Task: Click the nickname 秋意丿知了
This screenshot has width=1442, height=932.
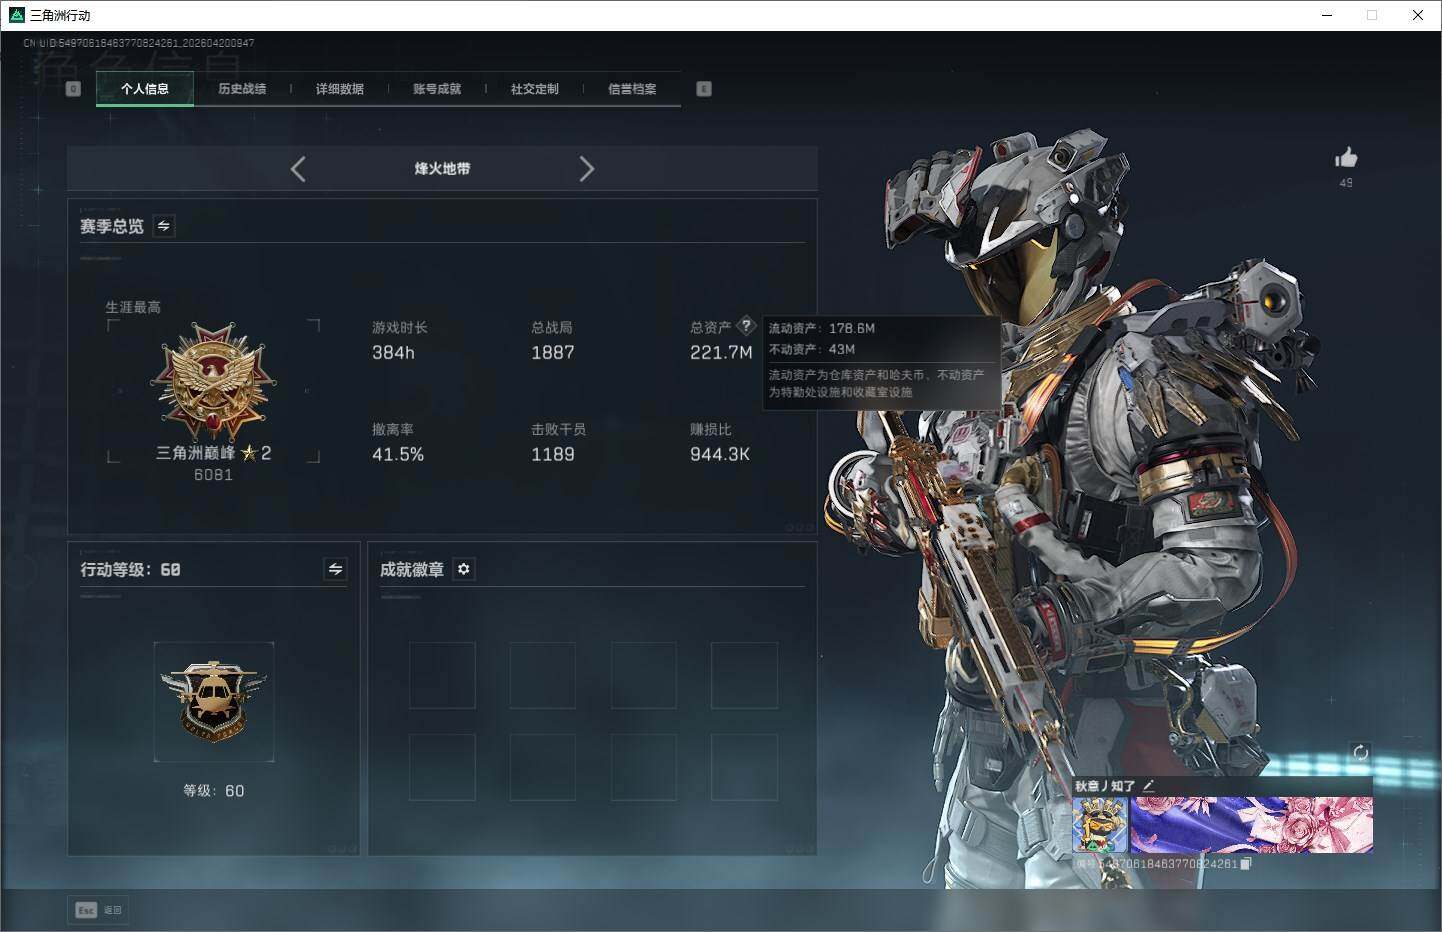Action: tap(1105, 786)
